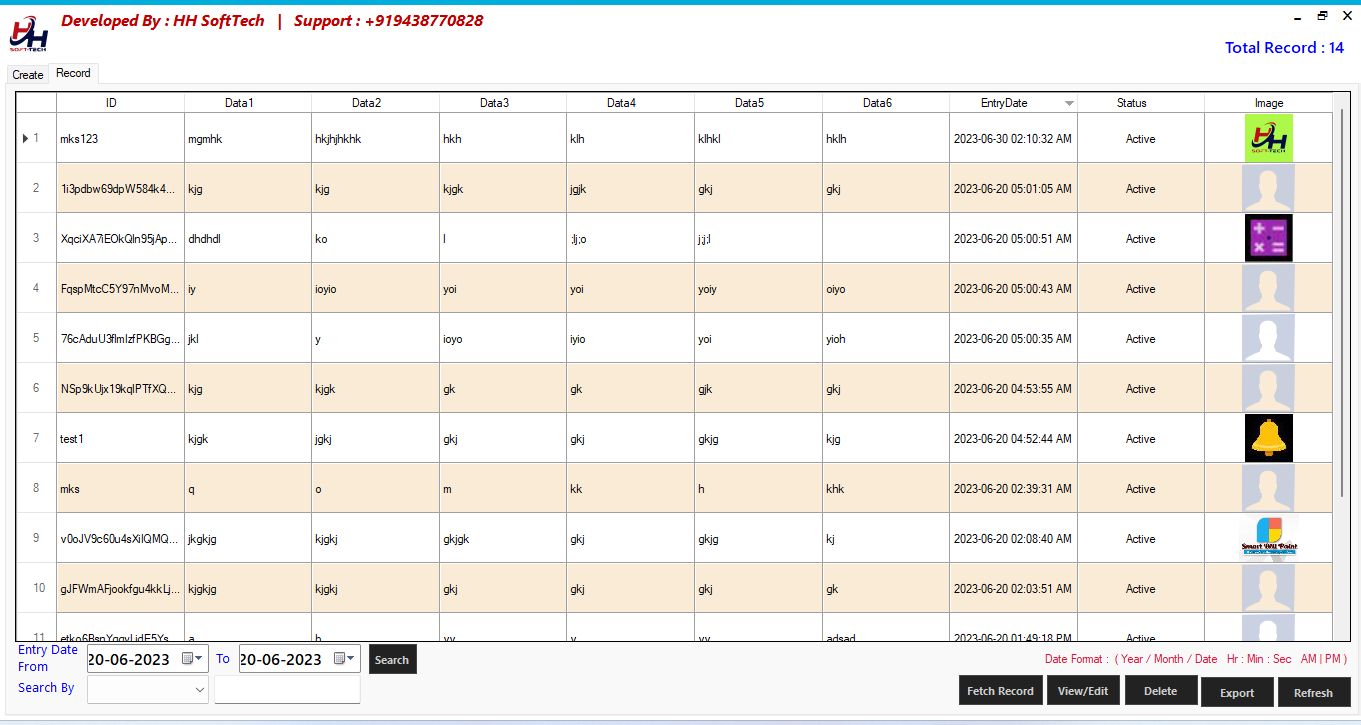
Task: Click the ID cell mks123
Action: click(x=120, y=139)
